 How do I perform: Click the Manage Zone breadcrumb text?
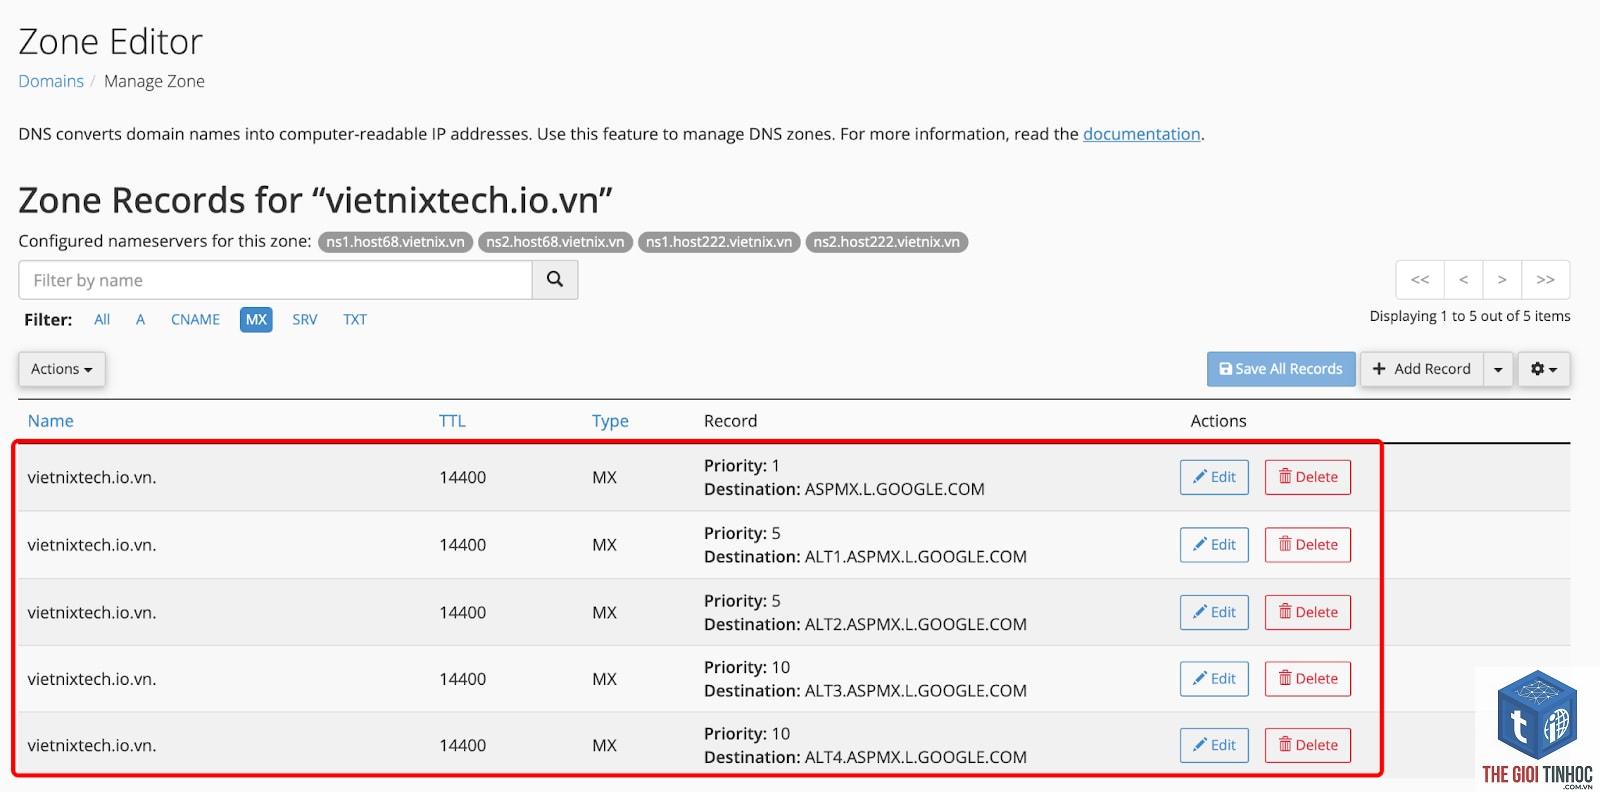[x=154, y=81]
